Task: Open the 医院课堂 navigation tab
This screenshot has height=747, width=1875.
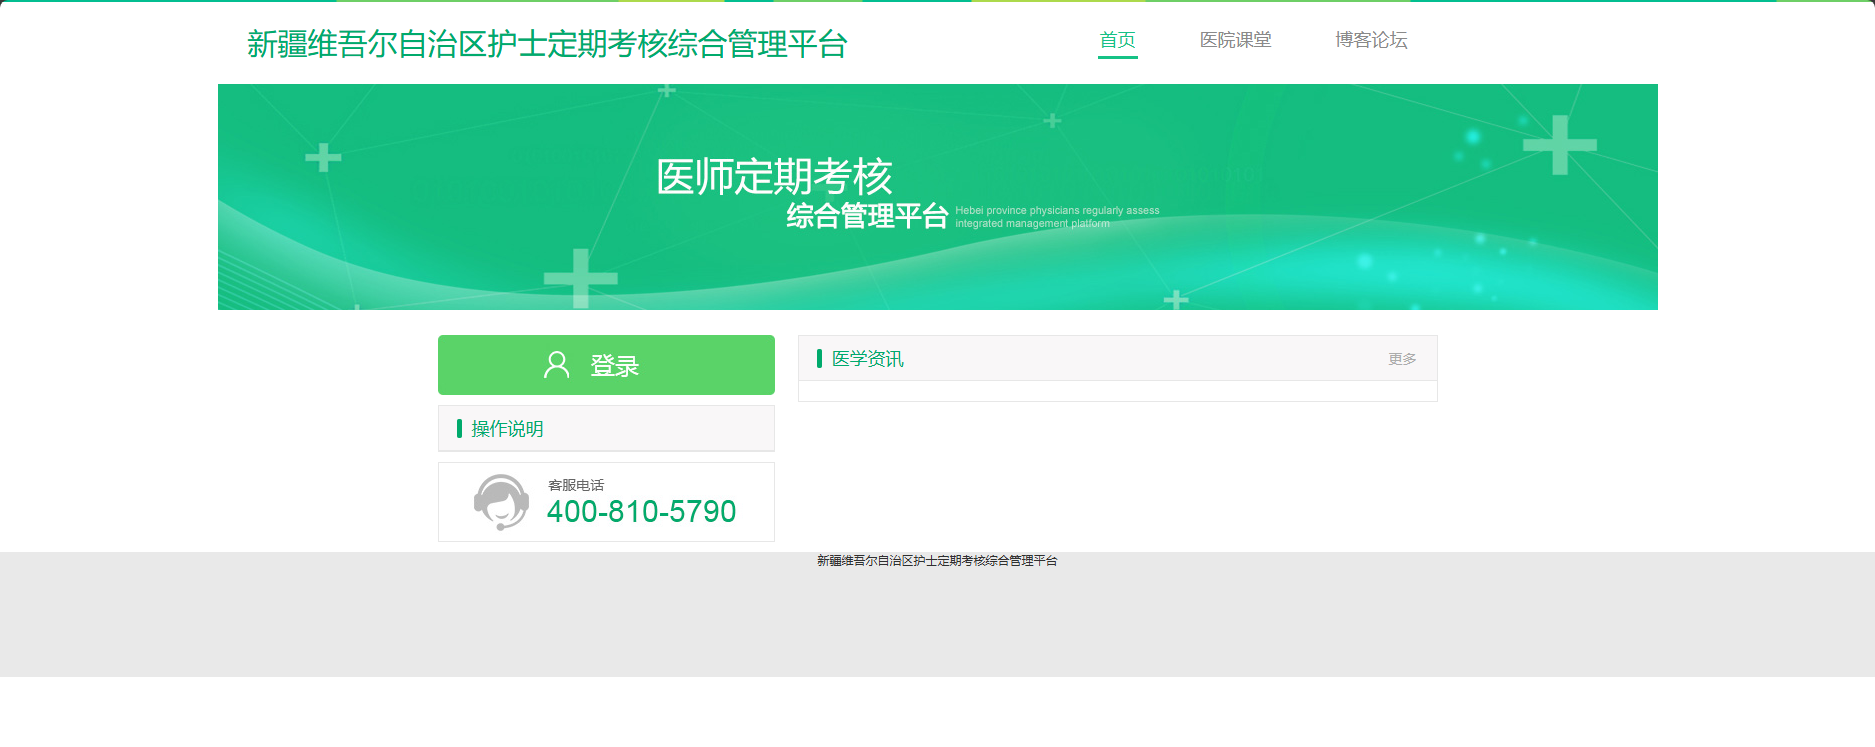Action: point(1235,40)
